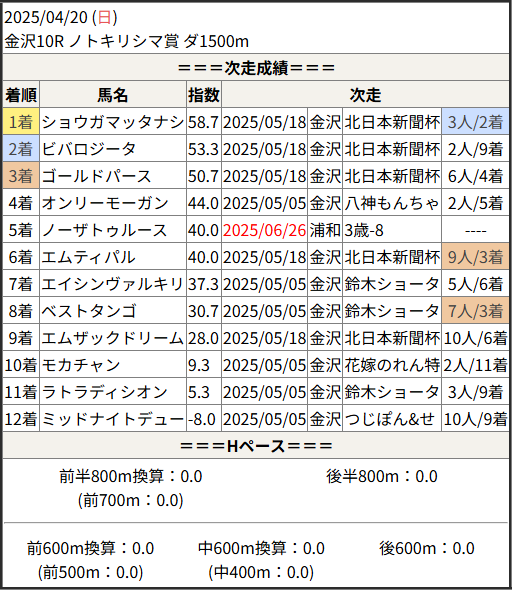Open the エムザックドリーム row name
Screen dimensions: 512x590
[112, 338]
